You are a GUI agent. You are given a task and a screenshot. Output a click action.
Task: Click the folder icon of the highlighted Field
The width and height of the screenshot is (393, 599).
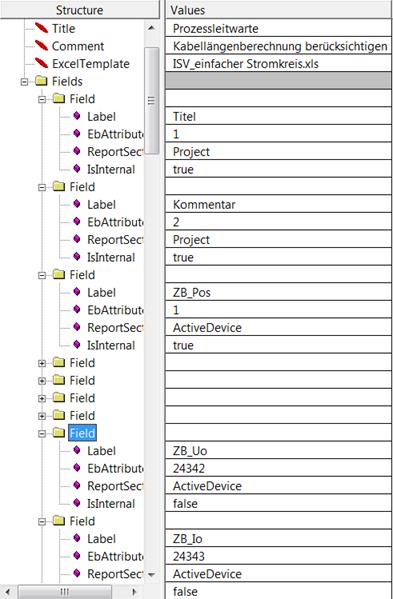point(59,432)
